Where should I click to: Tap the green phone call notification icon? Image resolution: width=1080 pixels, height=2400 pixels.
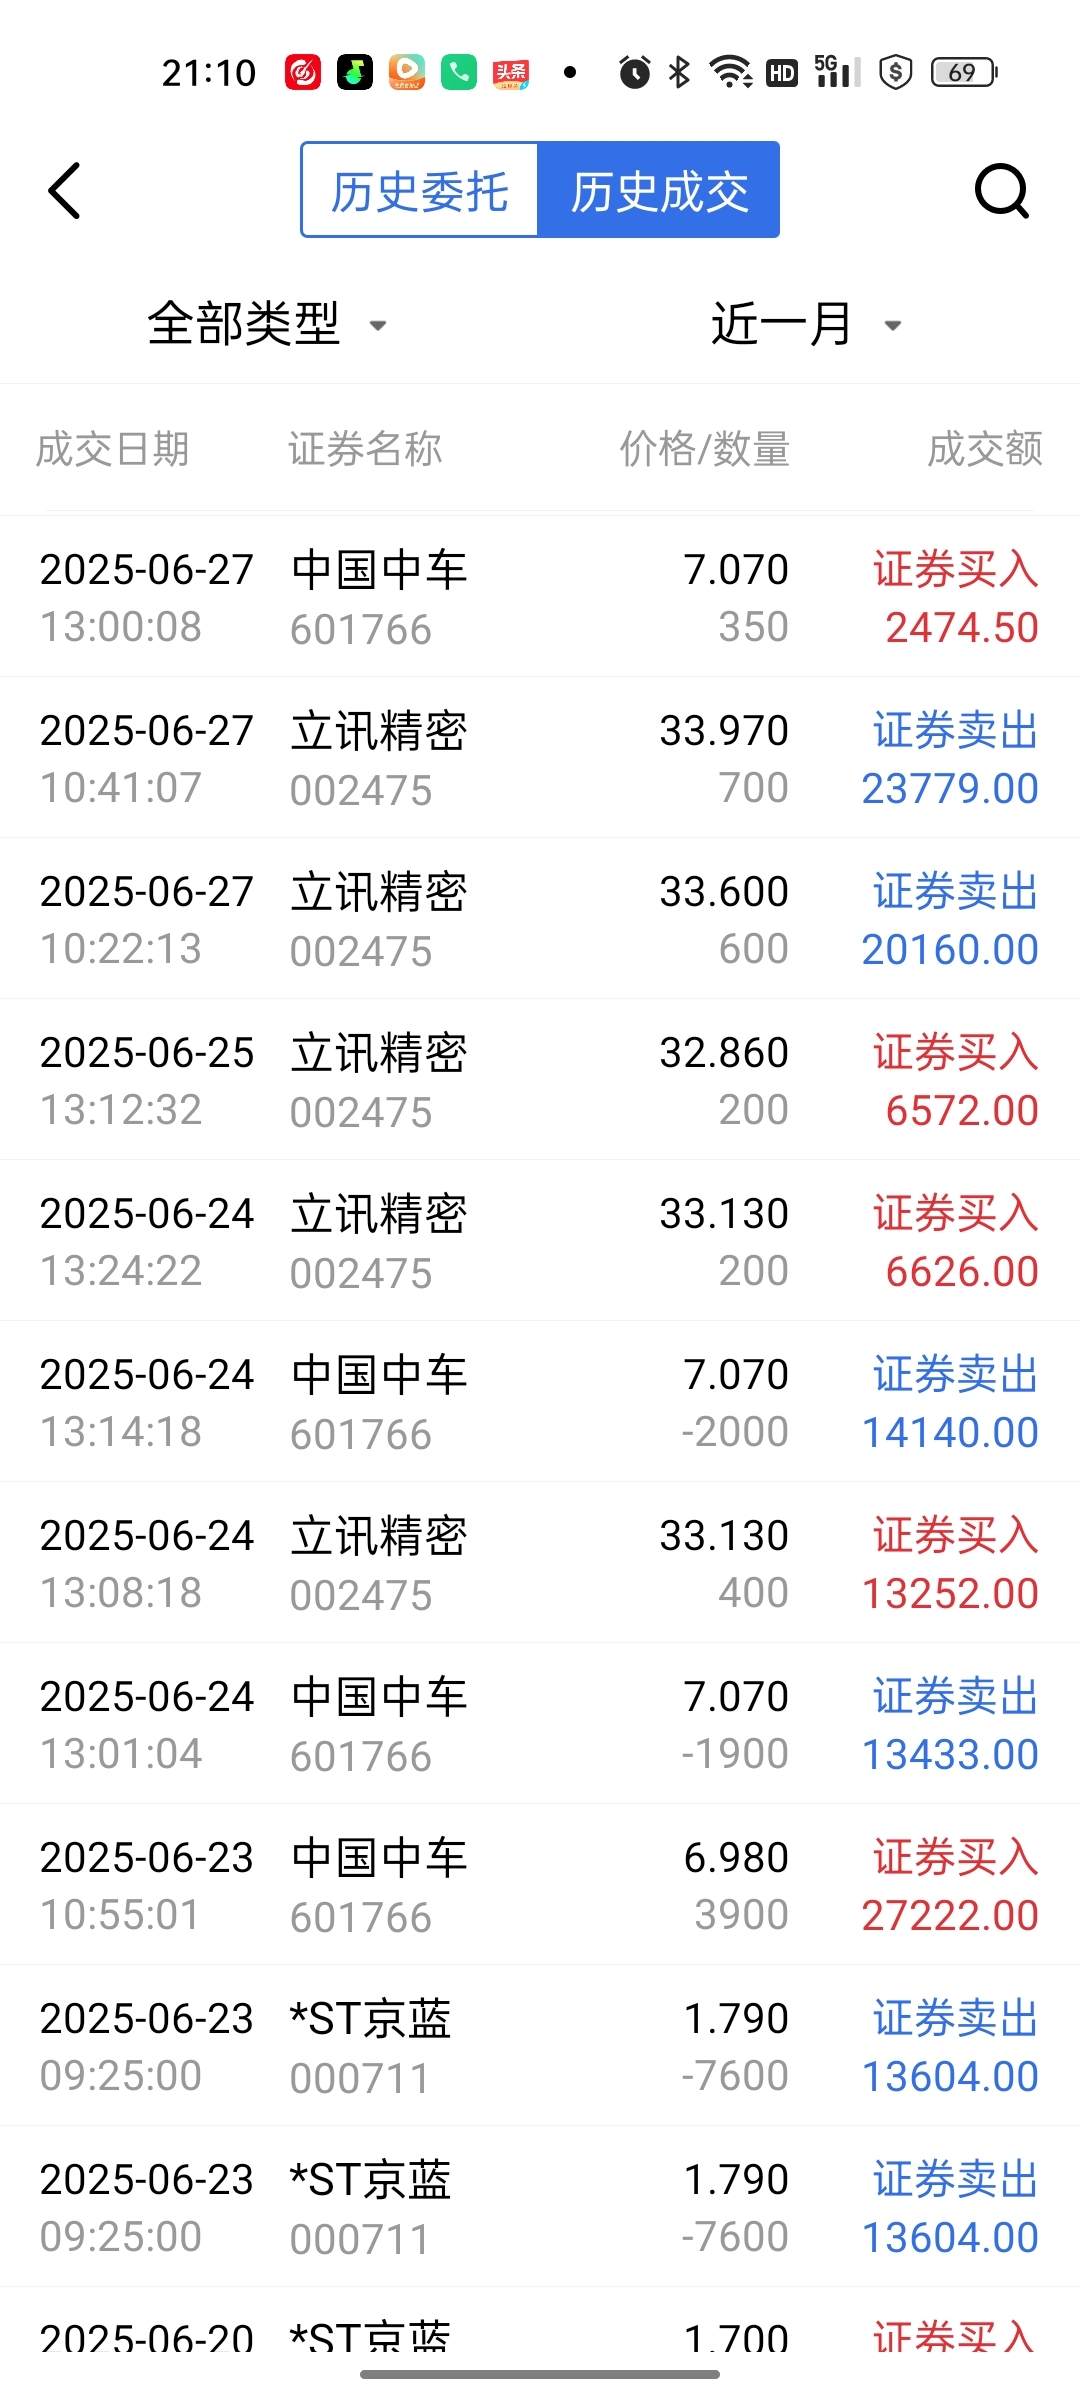coord(459,72)
